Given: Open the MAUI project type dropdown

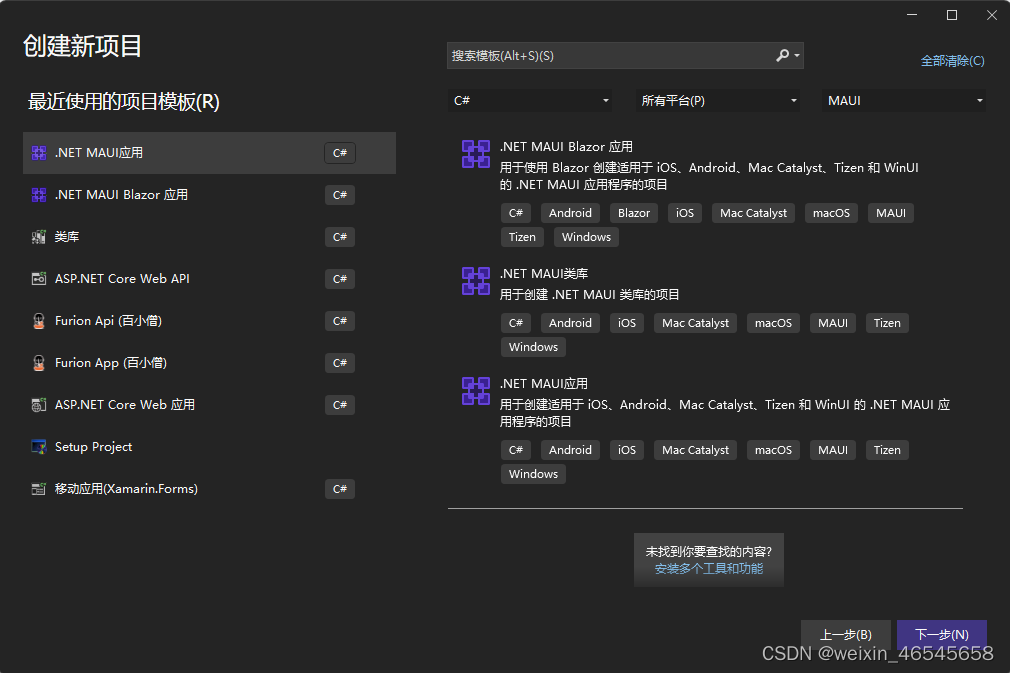Looking at the screenshot, I should click(904, 100).
